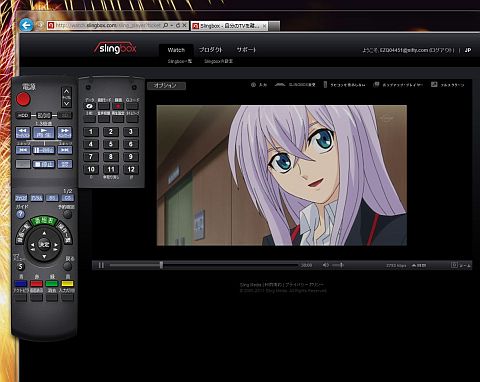Image resolution: width=480 pixels, height=382 pixels.
Task: Click the speaker mute icon in player bar
Action: point(326,265)
